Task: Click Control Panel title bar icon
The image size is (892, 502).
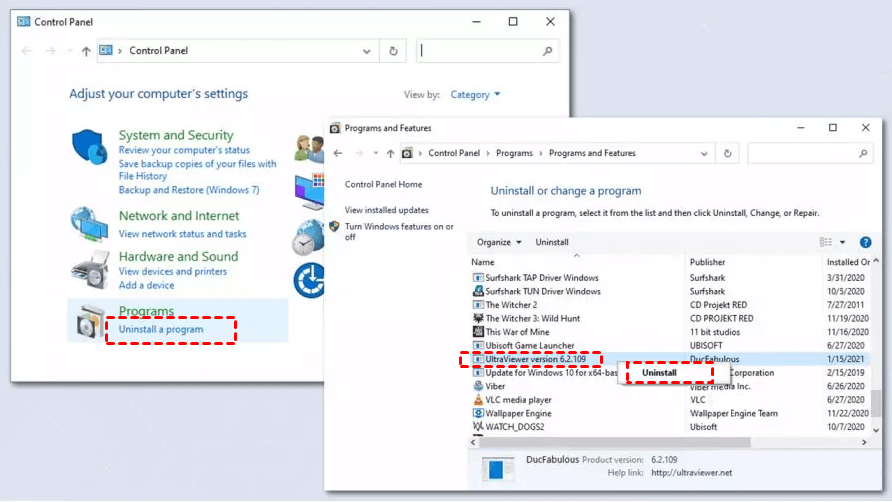Action: click(x=23, y=22)
